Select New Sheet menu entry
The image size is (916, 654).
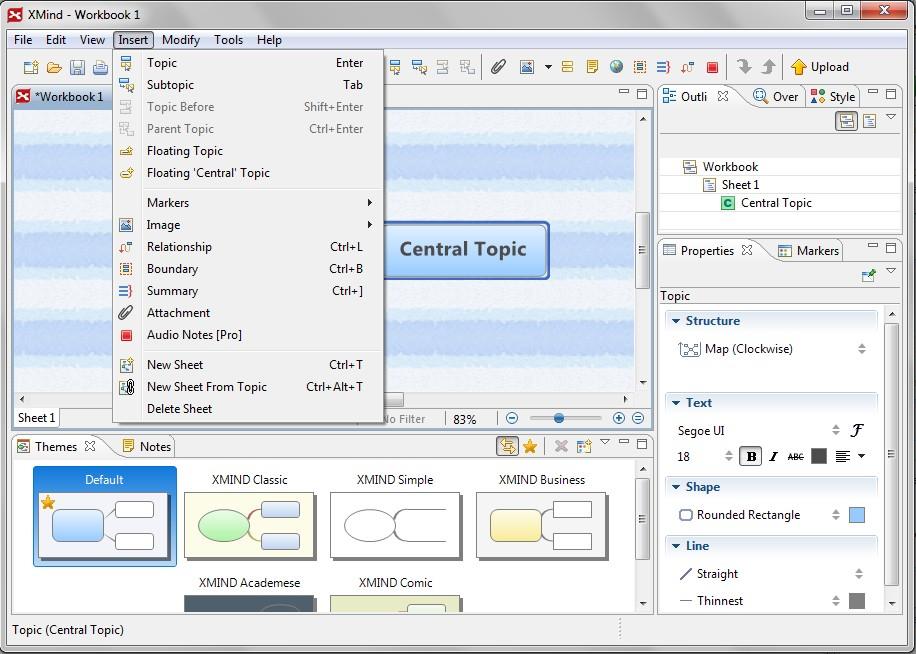pyautogui.click(x=248, y=364)
